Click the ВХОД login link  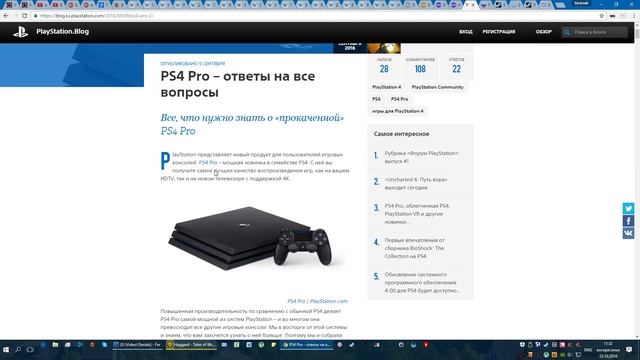coord(466,32)
